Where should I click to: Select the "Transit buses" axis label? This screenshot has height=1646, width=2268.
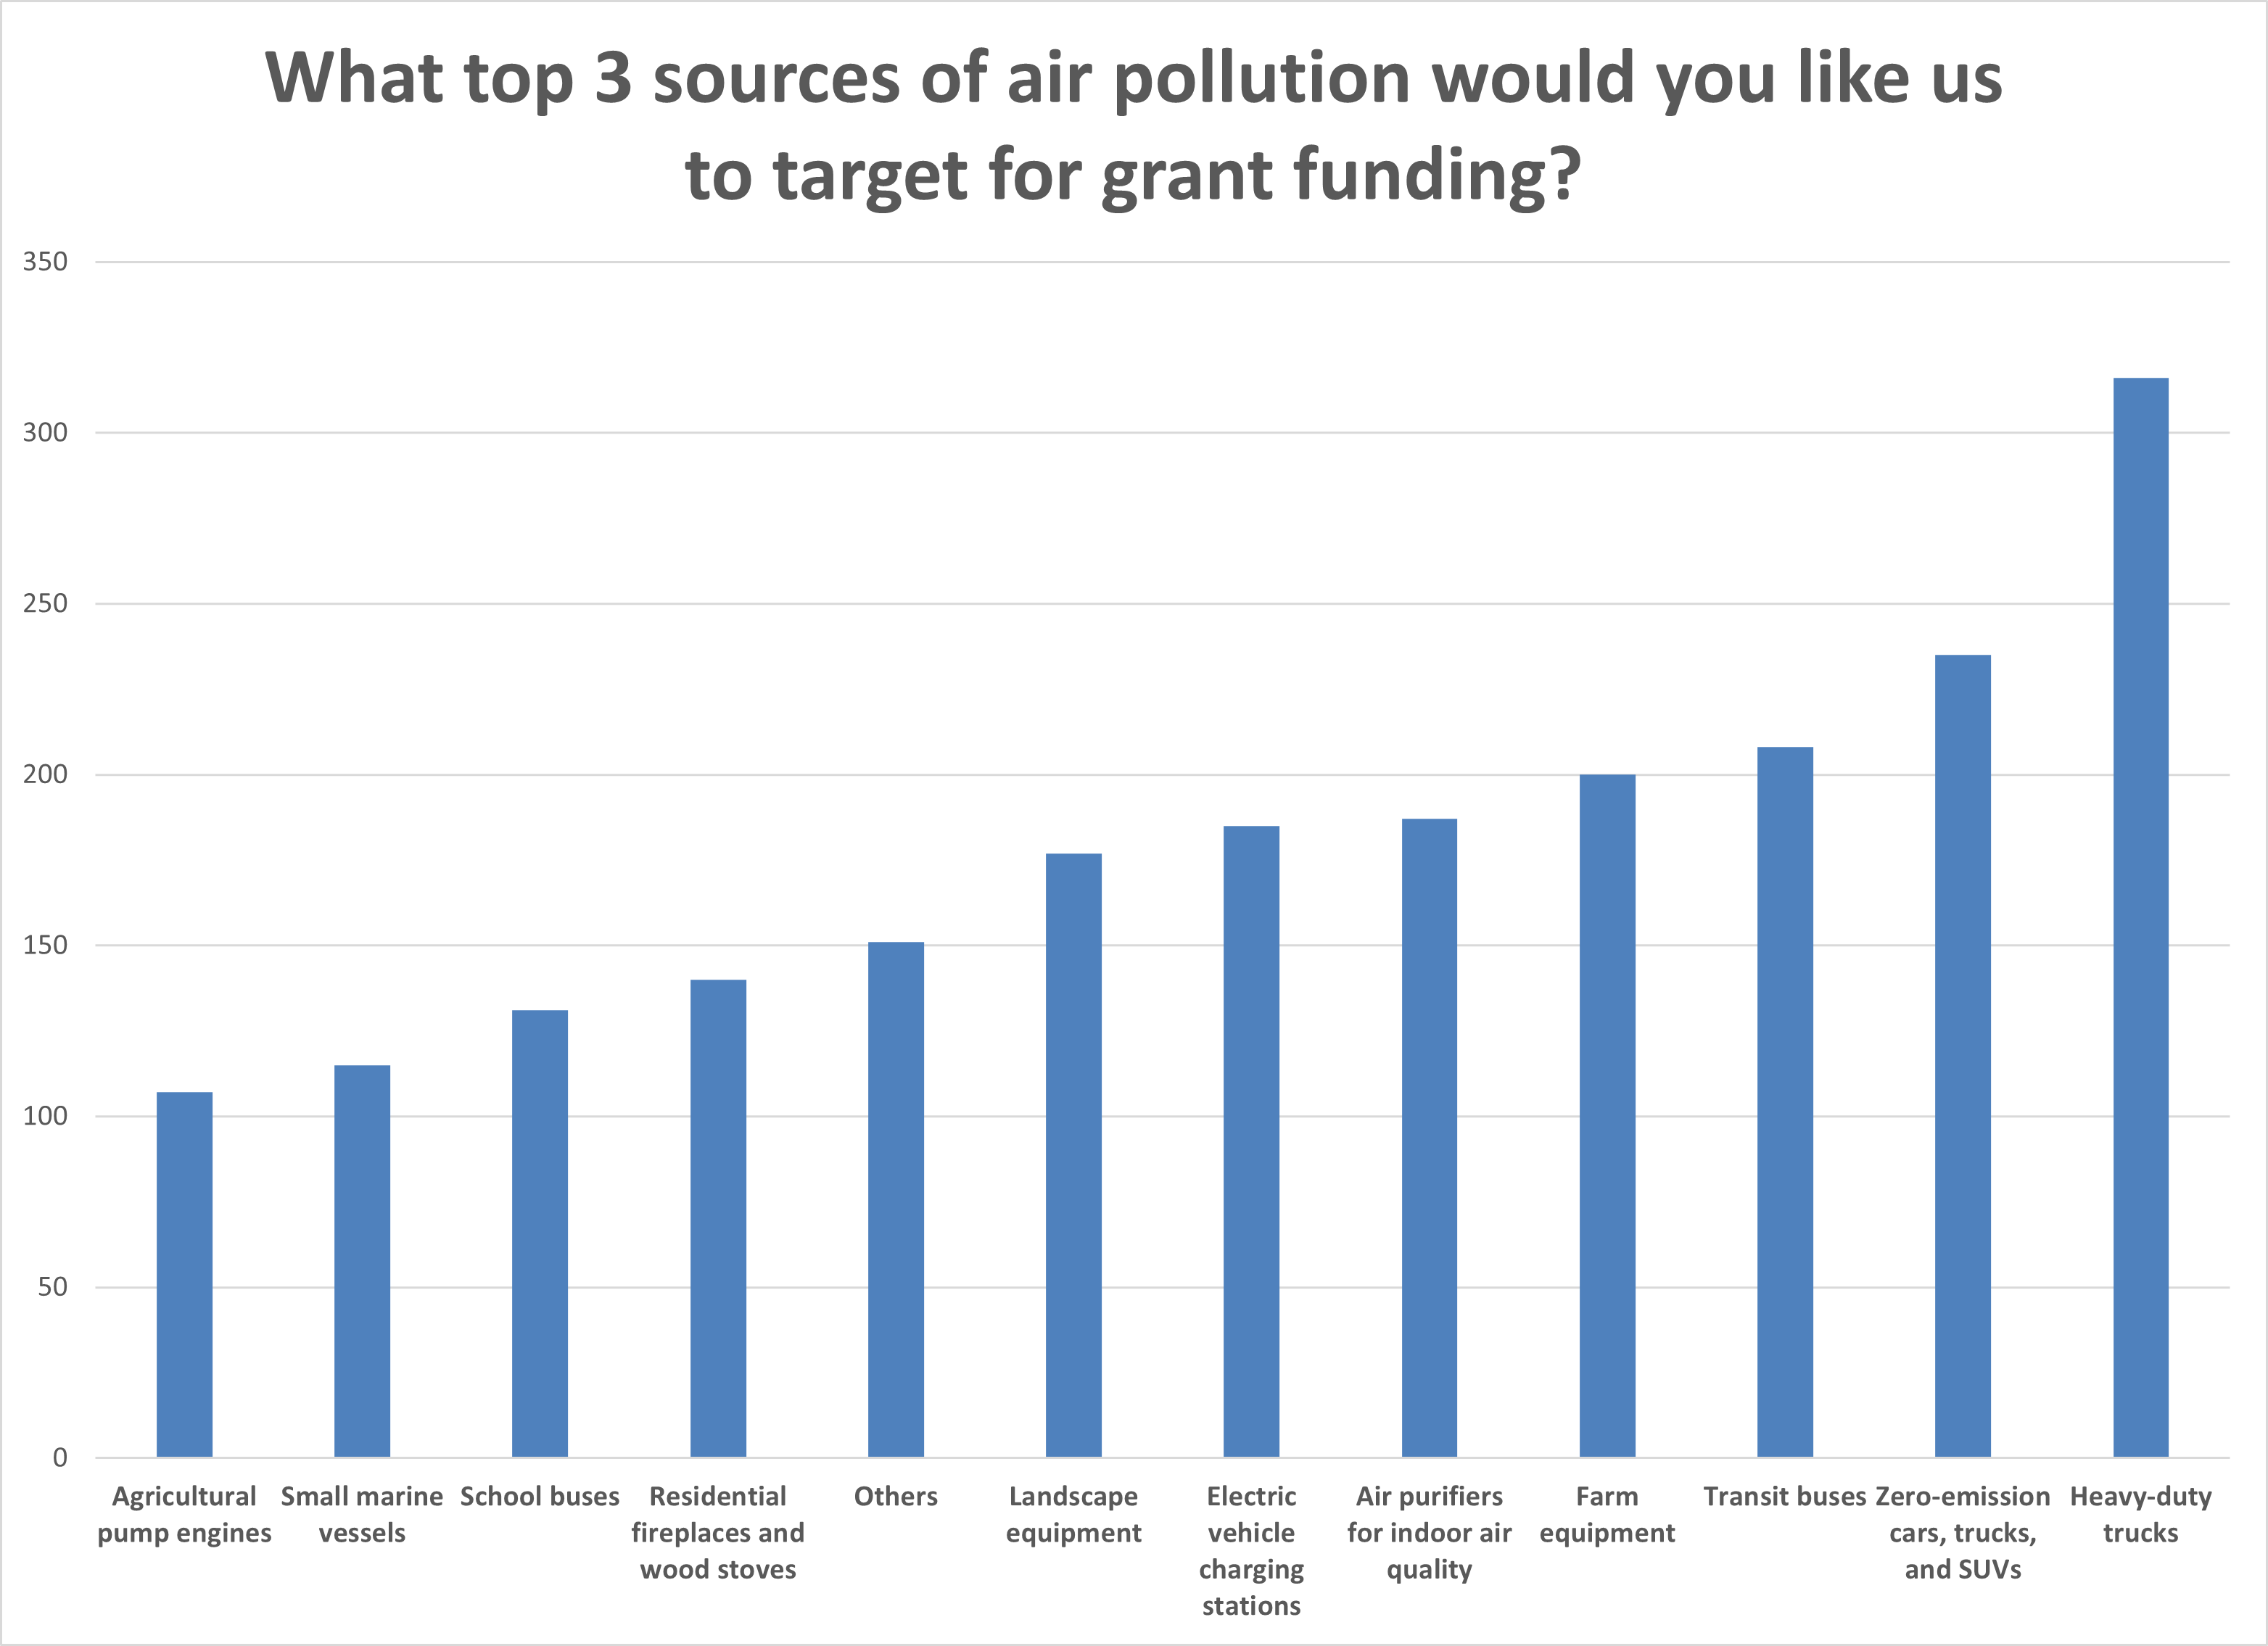(x=1784, y=1496)
